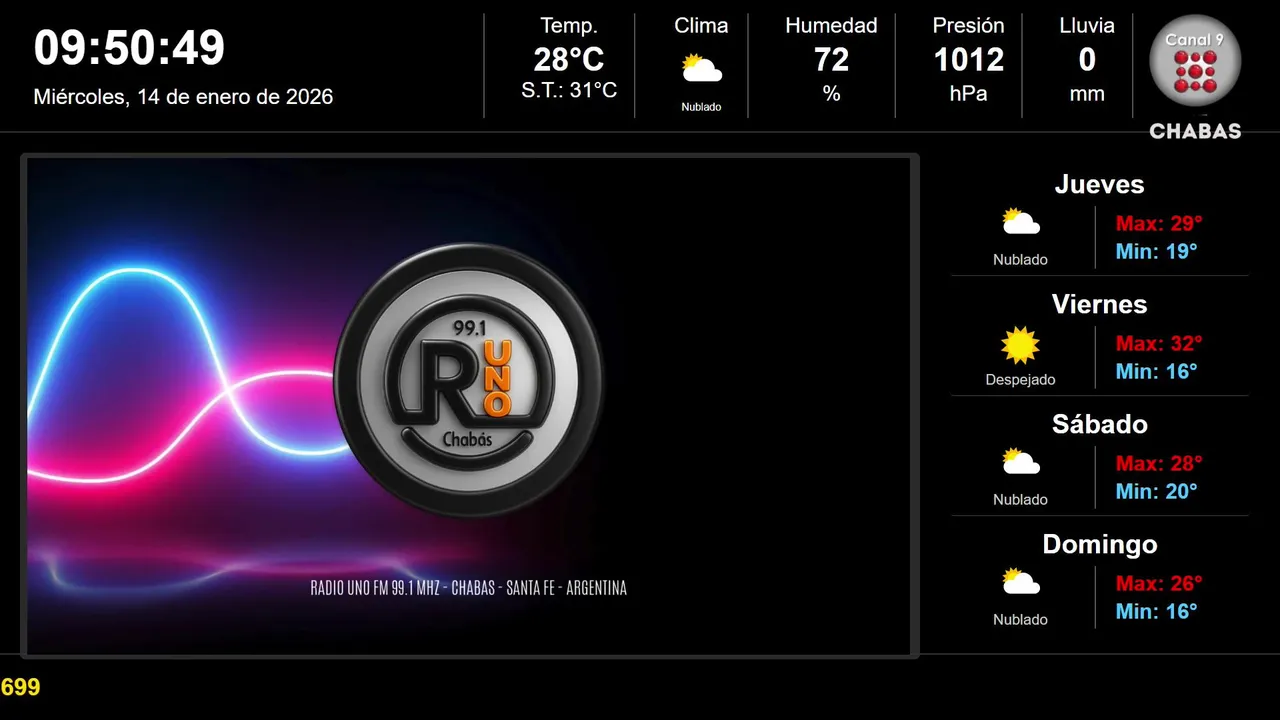
Task: Click the Sábado Min: 20° value
Action: 1156,491
